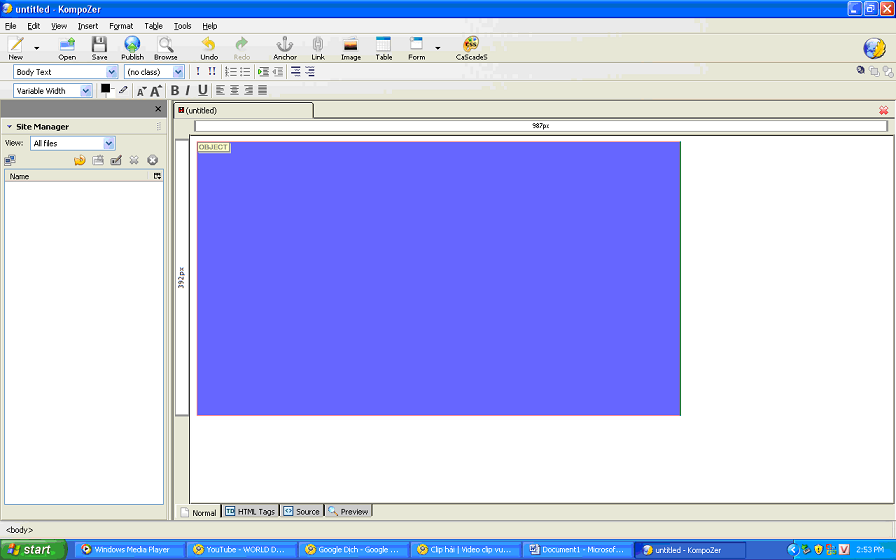Click the edit sites icon in Site Manager
The height and width of the screenshot is (560, 896).
[x=10, y=160]
